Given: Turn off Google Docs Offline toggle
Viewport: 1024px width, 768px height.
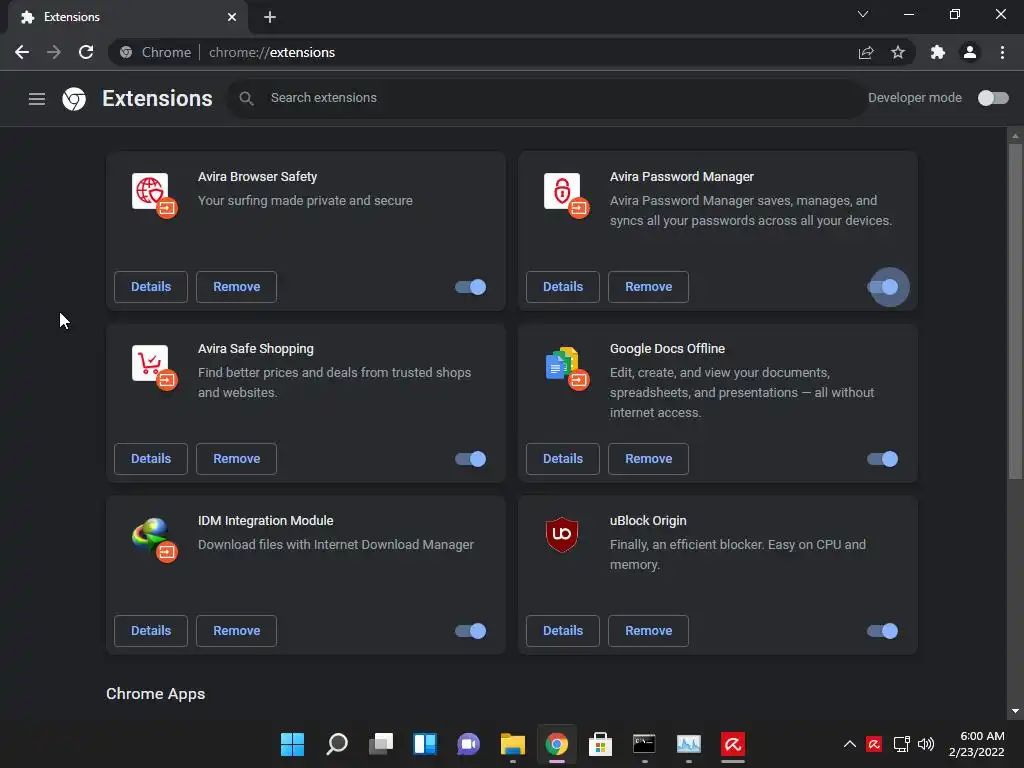Looking at the screenshot, I should [882, 459].
